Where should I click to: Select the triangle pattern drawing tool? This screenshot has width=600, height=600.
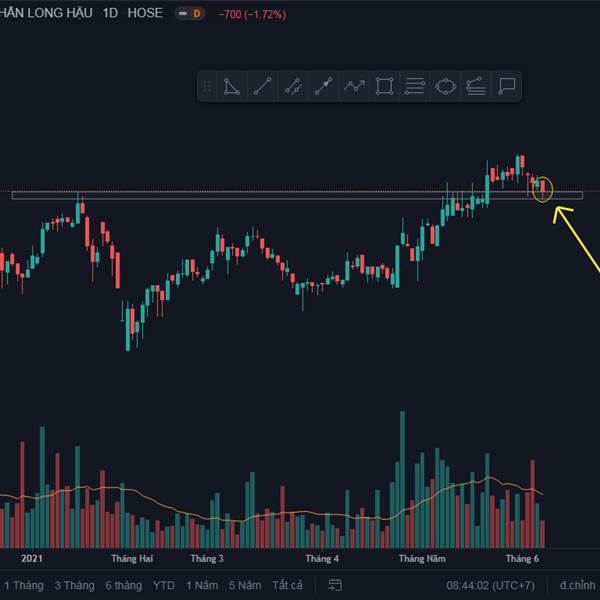(232, 86)
